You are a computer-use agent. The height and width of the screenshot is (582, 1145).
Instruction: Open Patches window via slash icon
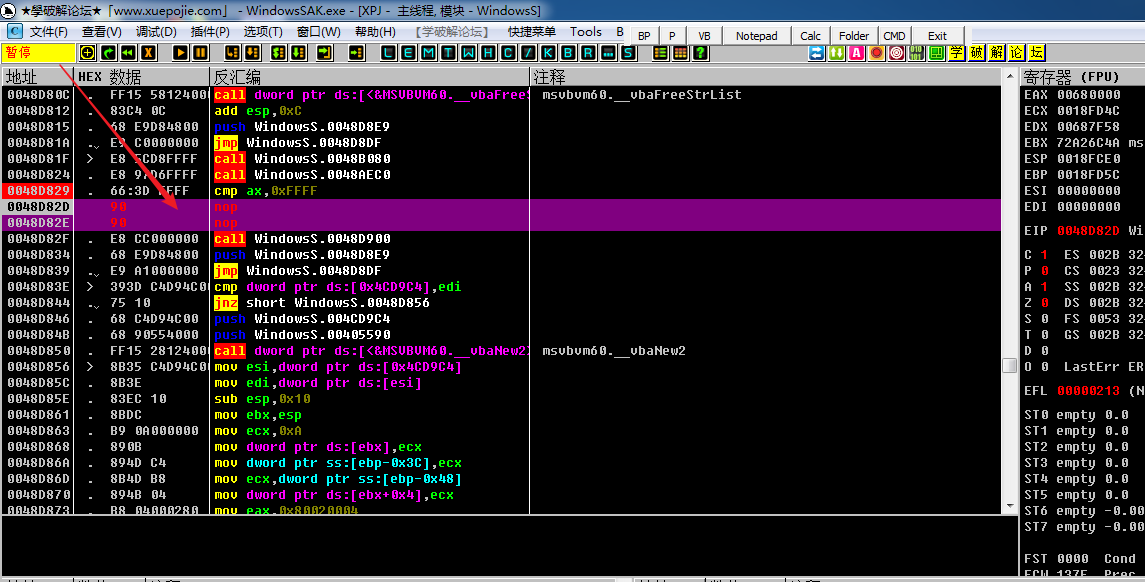528,53
